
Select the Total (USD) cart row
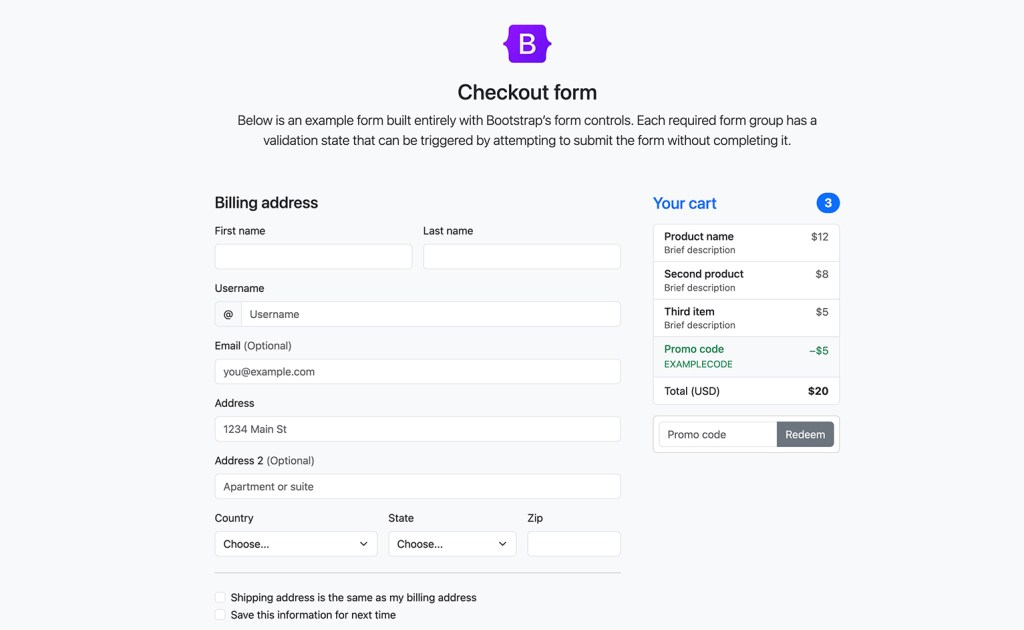click(x=745, y=391)
